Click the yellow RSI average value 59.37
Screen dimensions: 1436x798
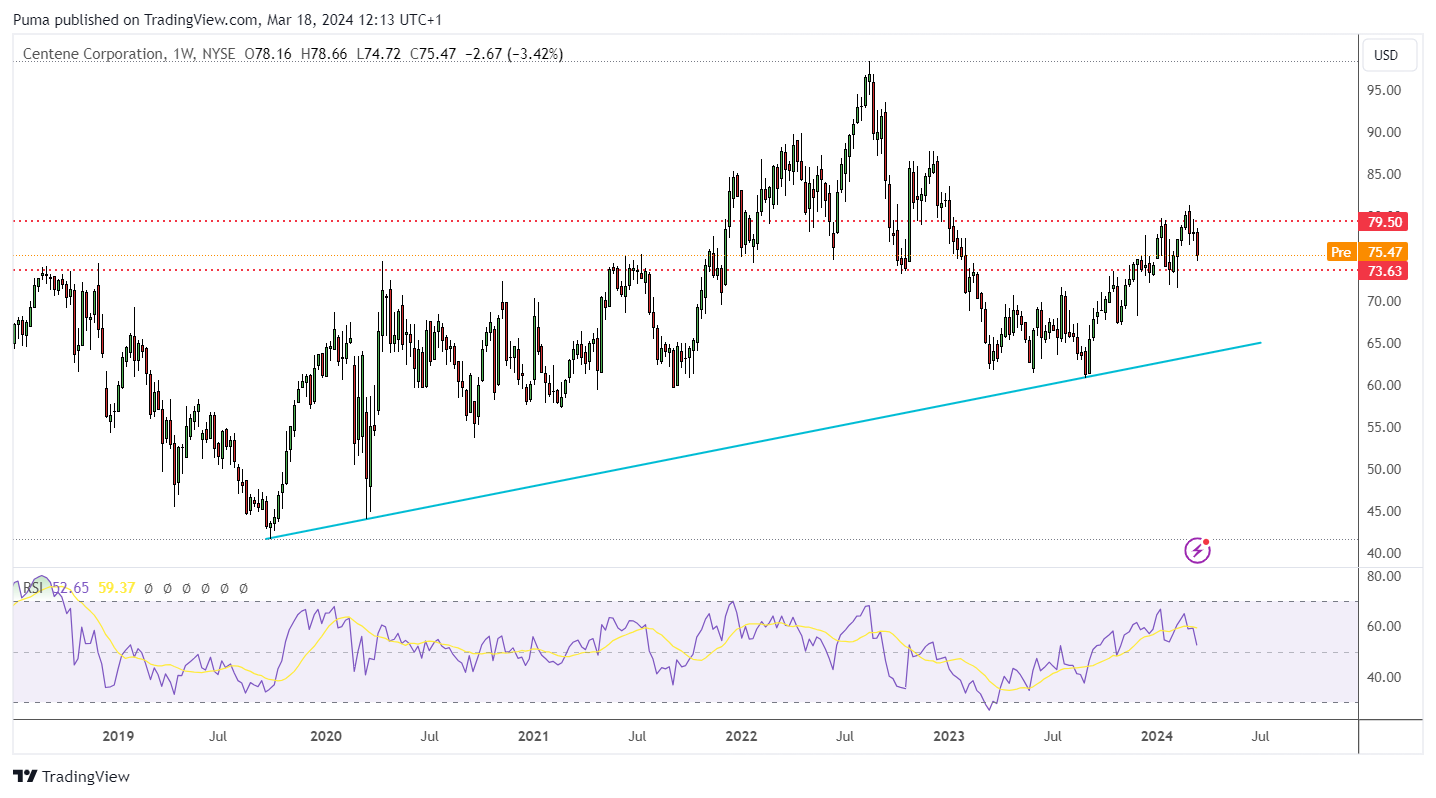coord(117,589)
